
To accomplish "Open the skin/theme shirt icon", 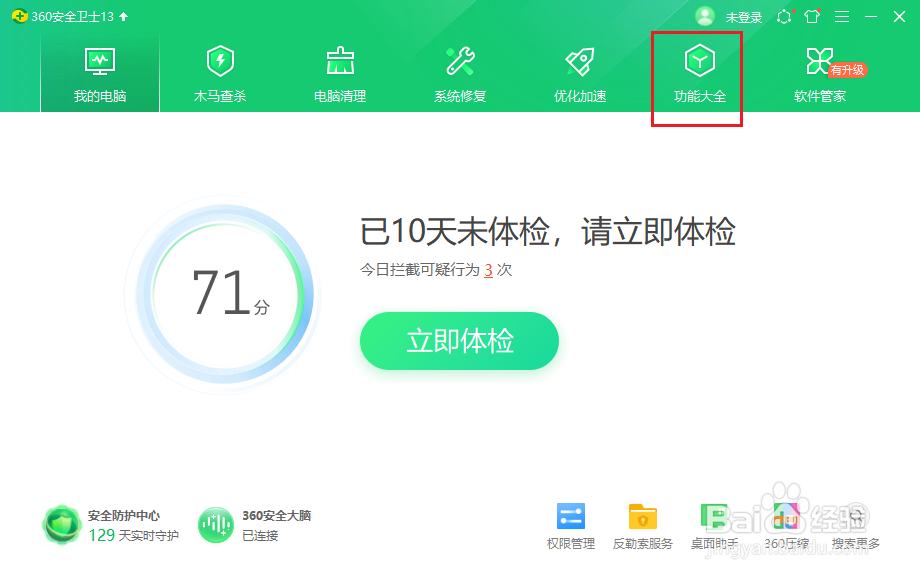I will click(x=812, y=16).
